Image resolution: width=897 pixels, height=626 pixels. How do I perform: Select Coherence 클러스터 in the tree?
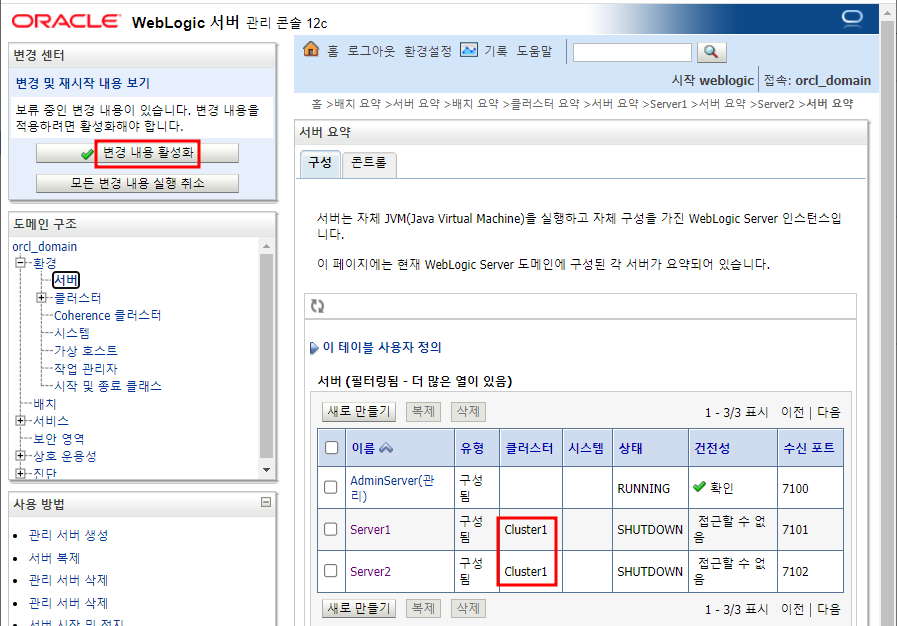coord(108,315)
